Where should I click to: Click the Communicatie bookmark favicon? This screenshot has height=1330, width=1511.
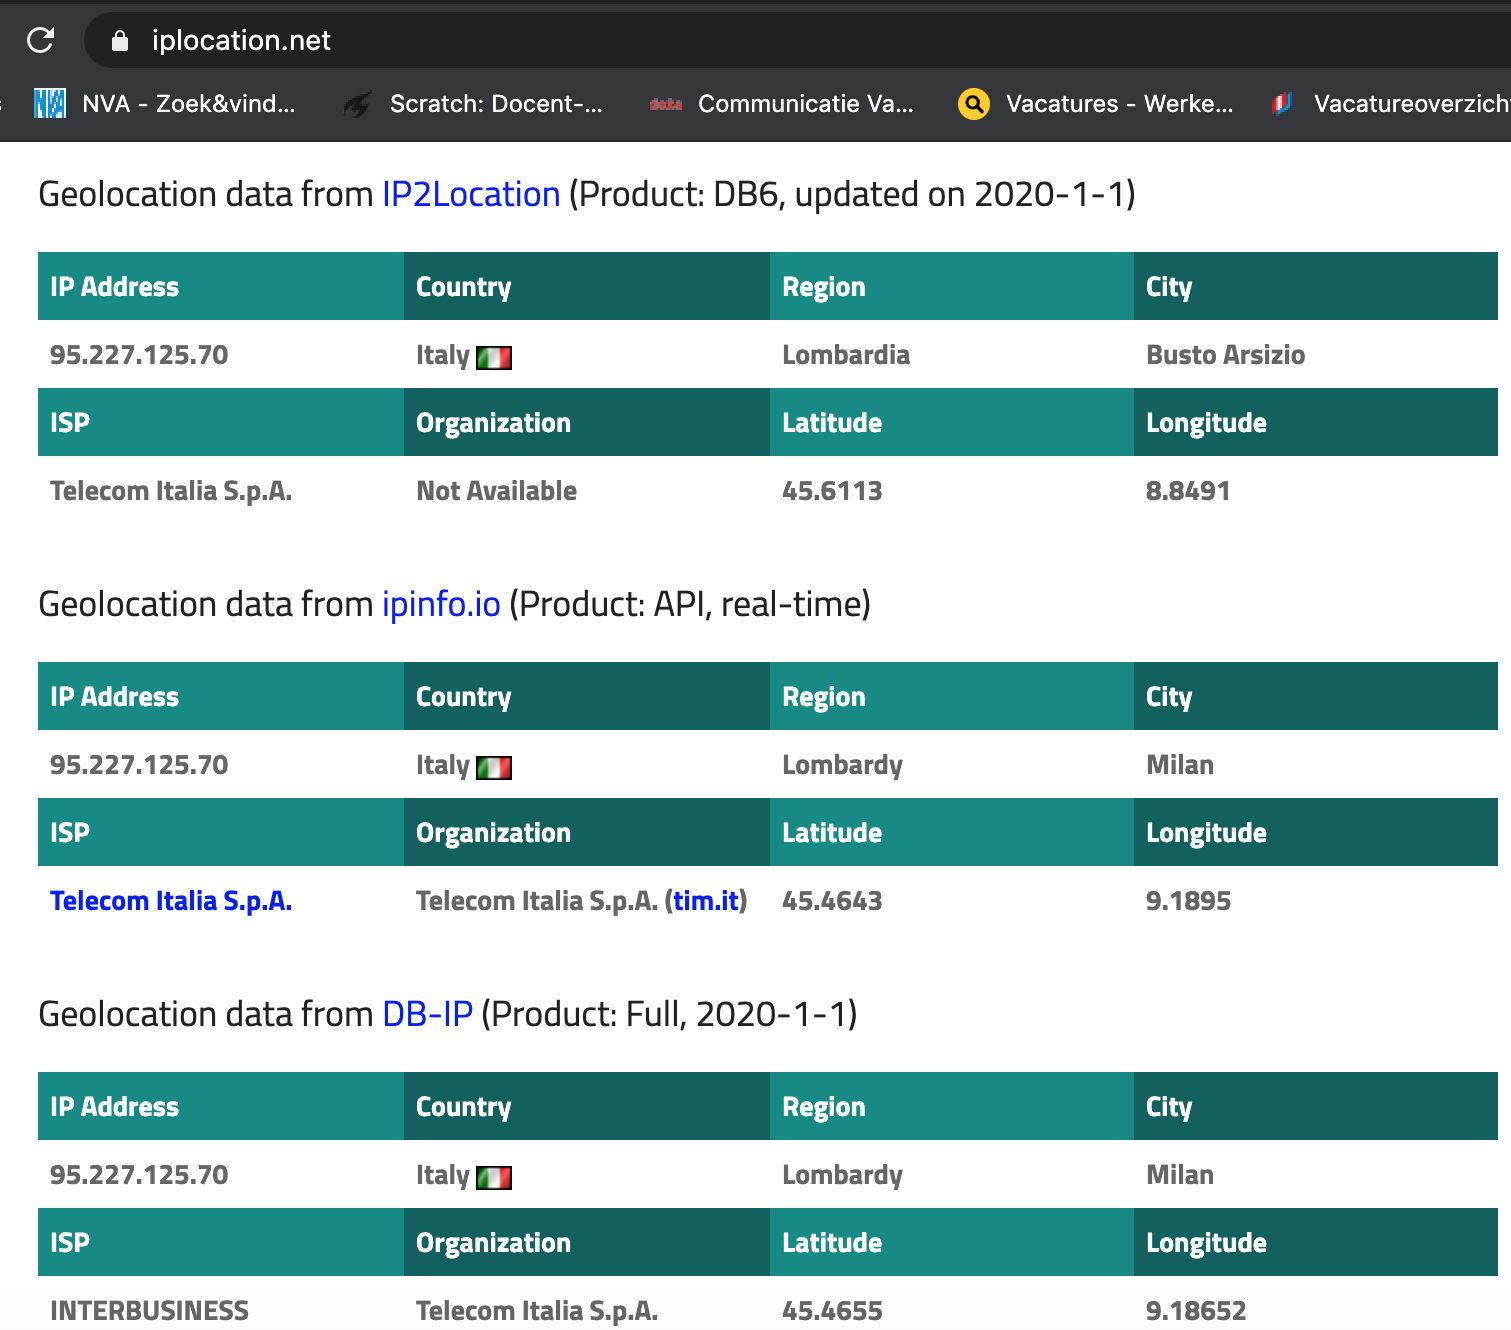coord(666,103)
